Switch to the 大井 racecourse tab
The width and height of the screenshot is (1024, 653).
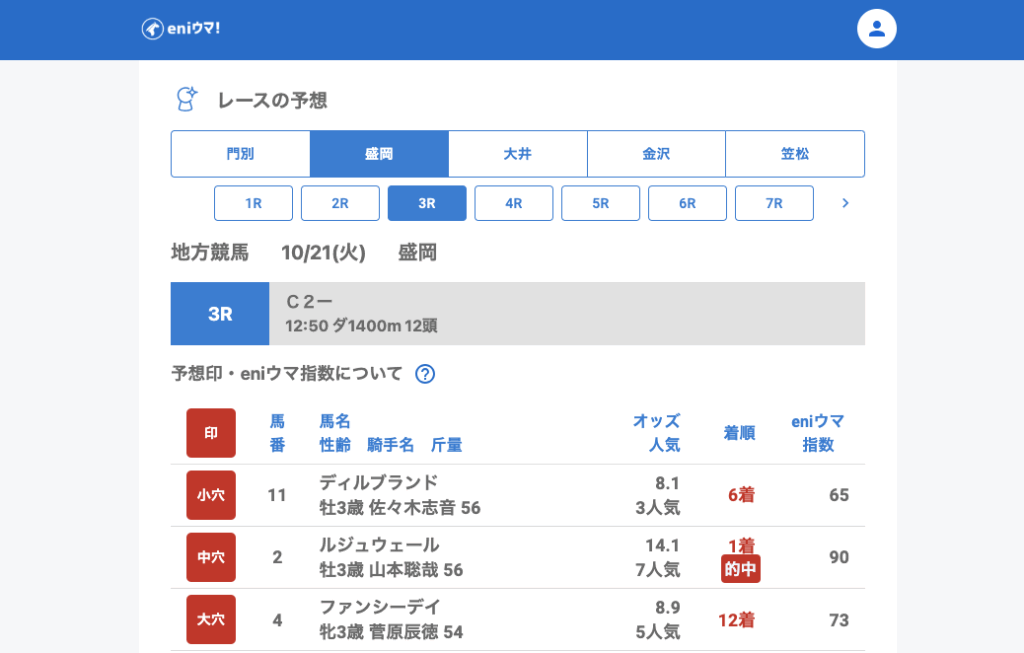[517, 154]
